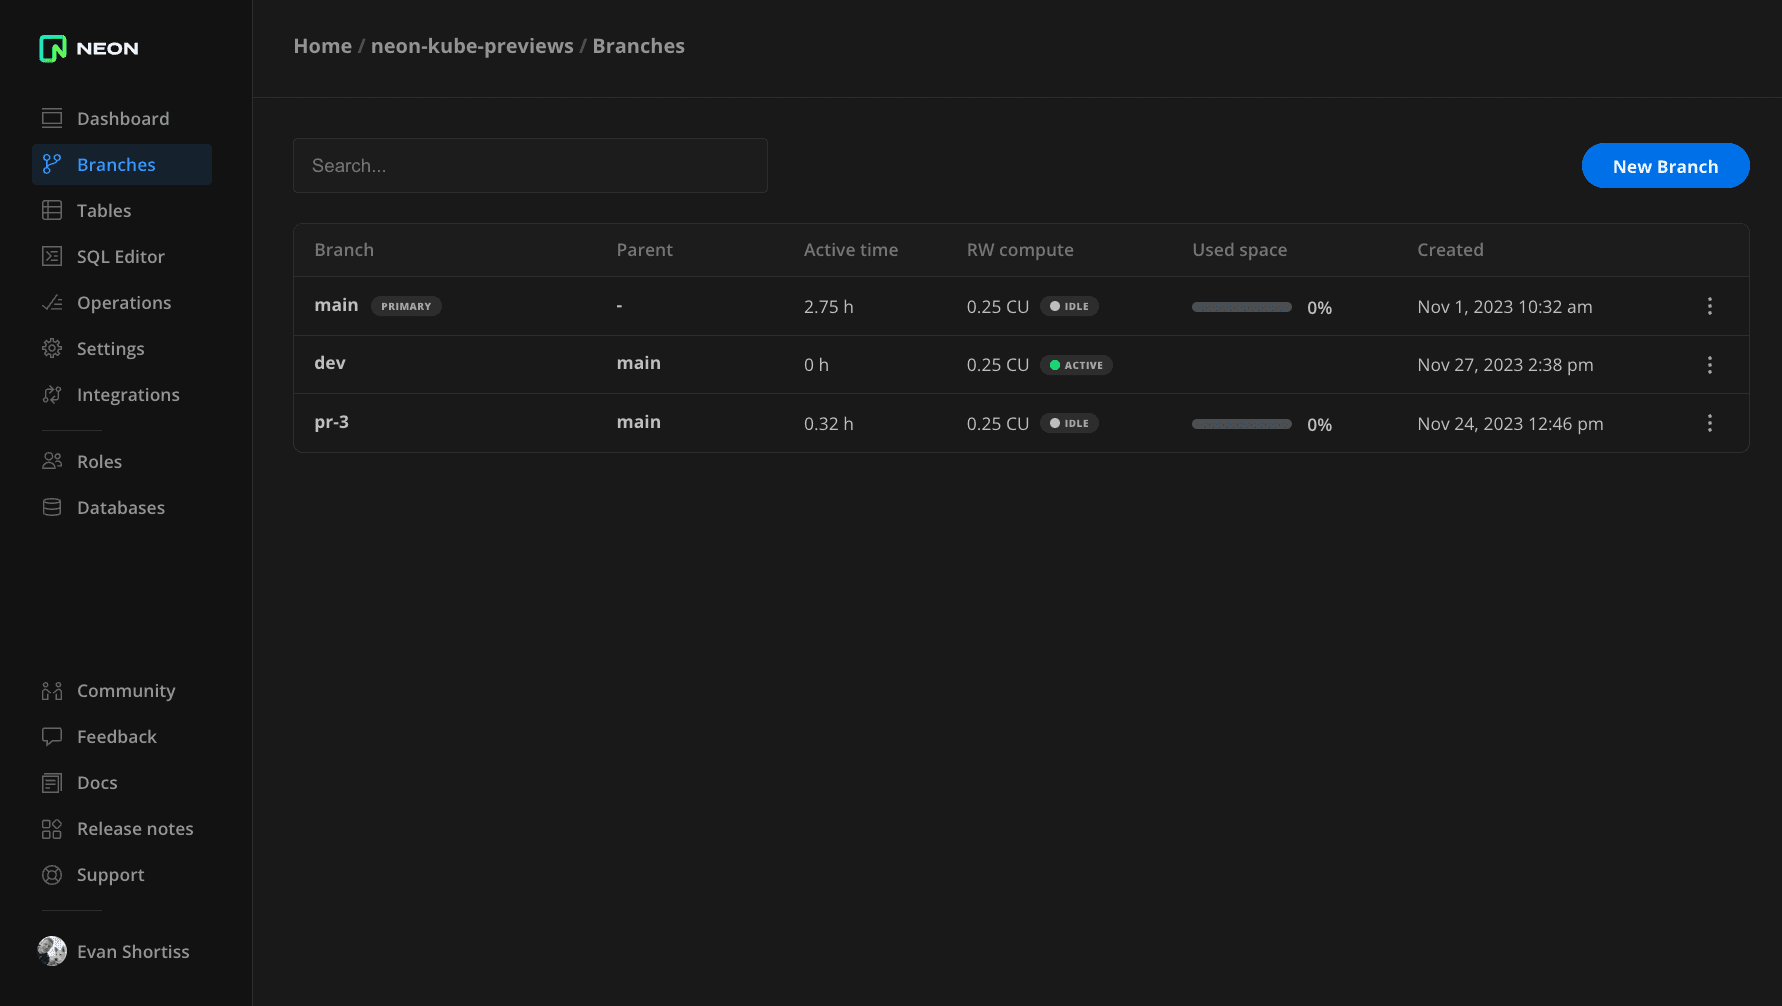Click the Operations icon in sidebar
This screenshot has width=1782, height=1006.
52,302
